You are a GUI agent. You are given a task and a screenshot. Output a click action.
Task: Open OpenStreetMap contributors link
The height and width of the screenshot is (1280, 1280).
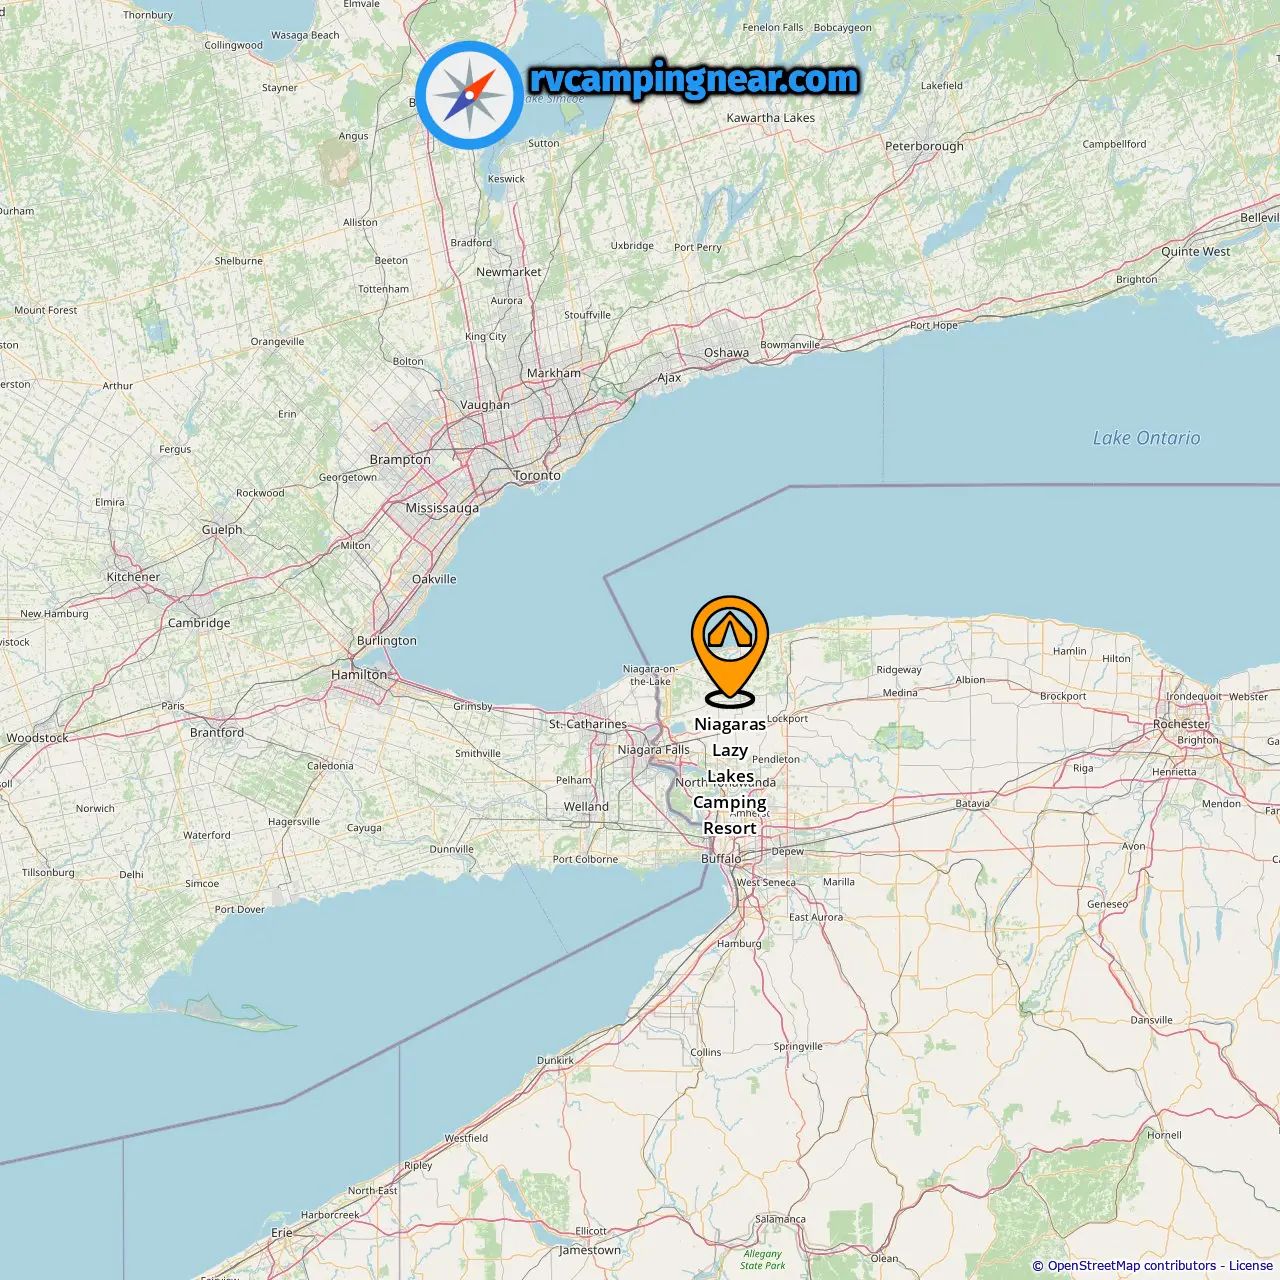coord(1131,1266)
